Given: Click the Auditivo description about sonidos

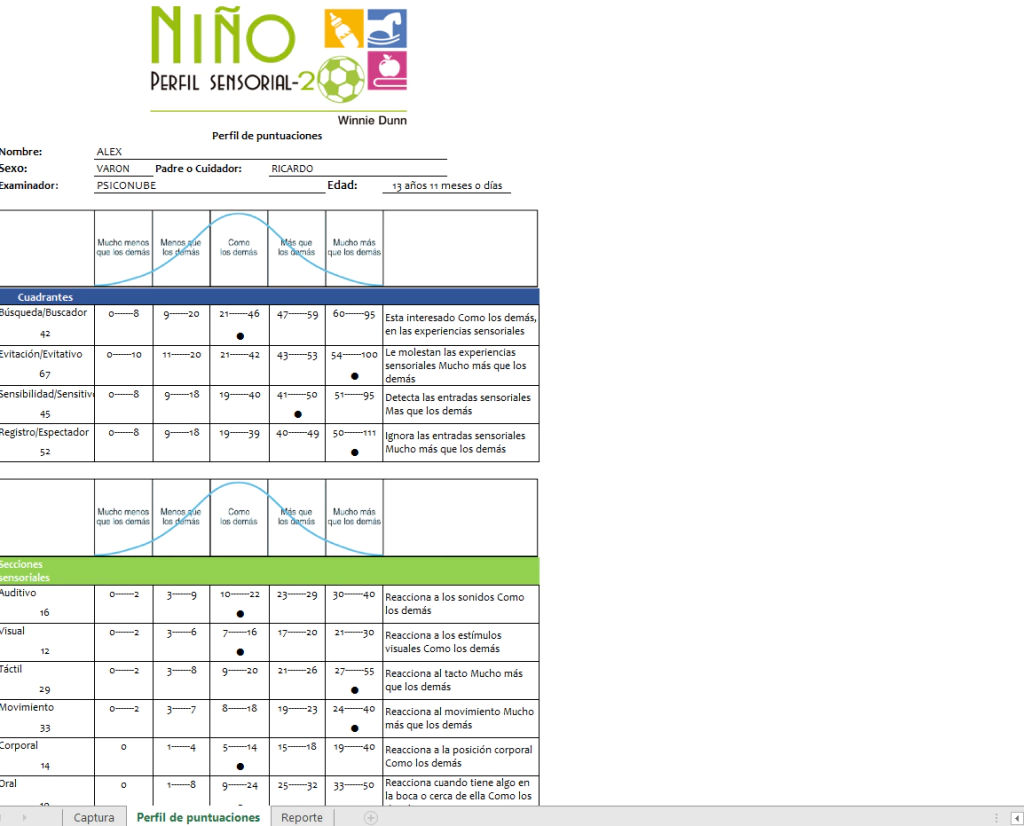Looking at the screenshot, I should click(x=460, y=604).
